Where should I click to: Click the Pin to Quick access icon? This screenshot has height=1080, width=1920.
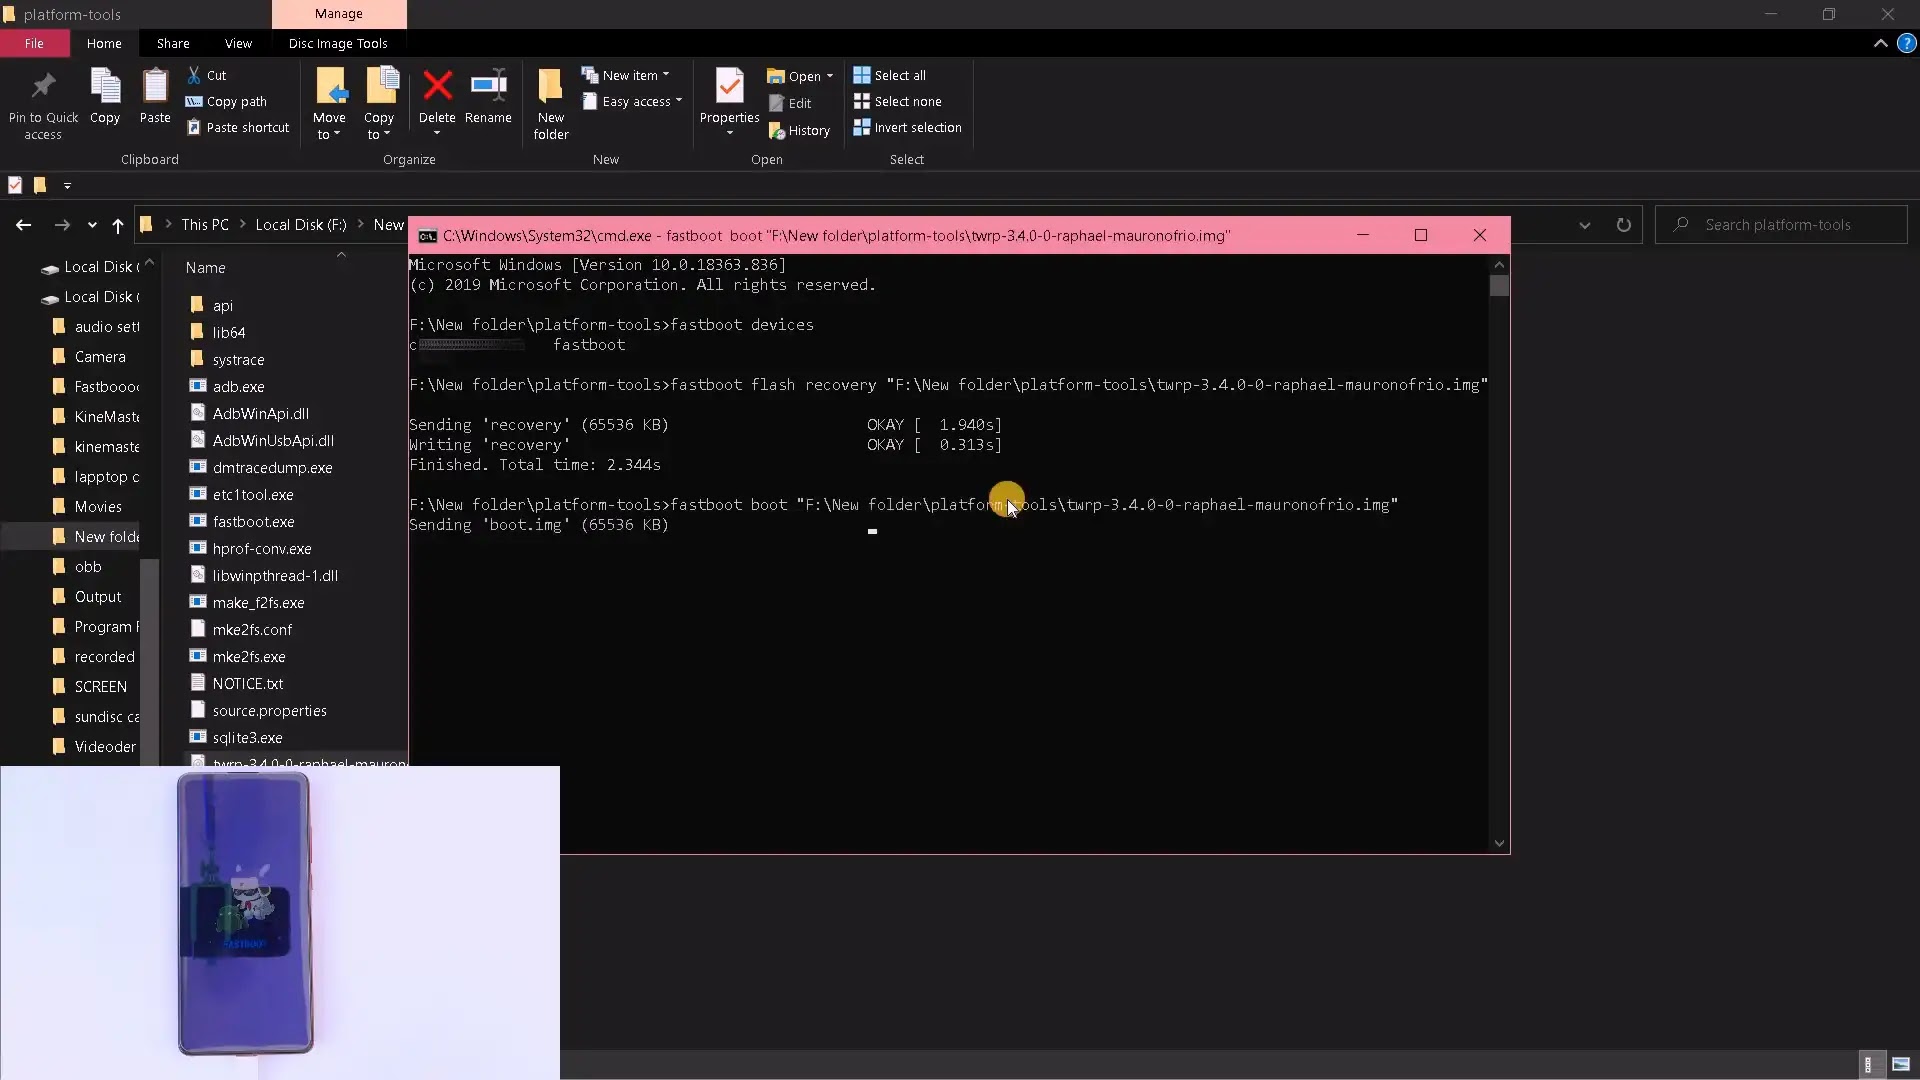pos(43,88)
